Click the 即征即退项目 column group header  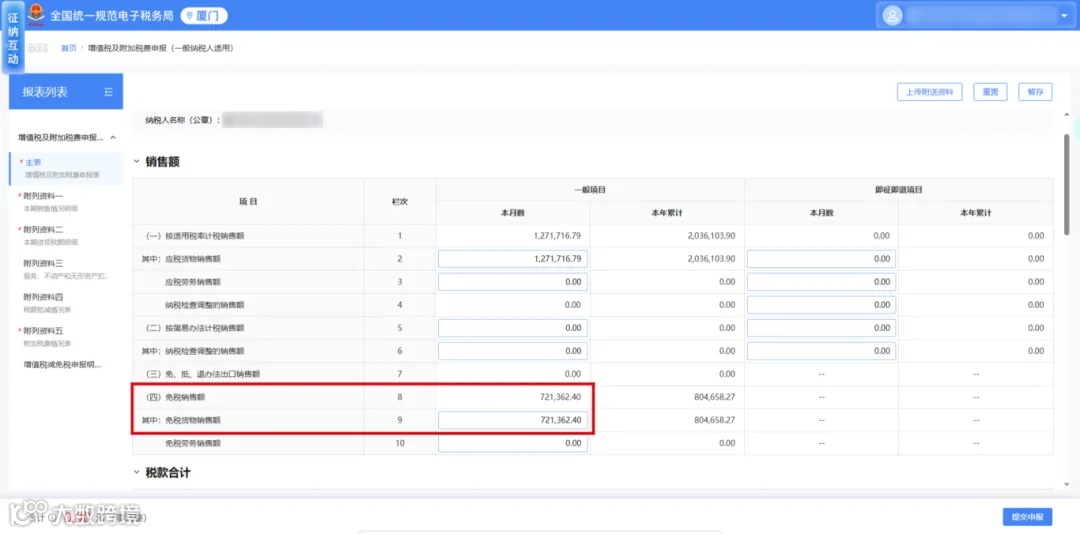[898, 189]
